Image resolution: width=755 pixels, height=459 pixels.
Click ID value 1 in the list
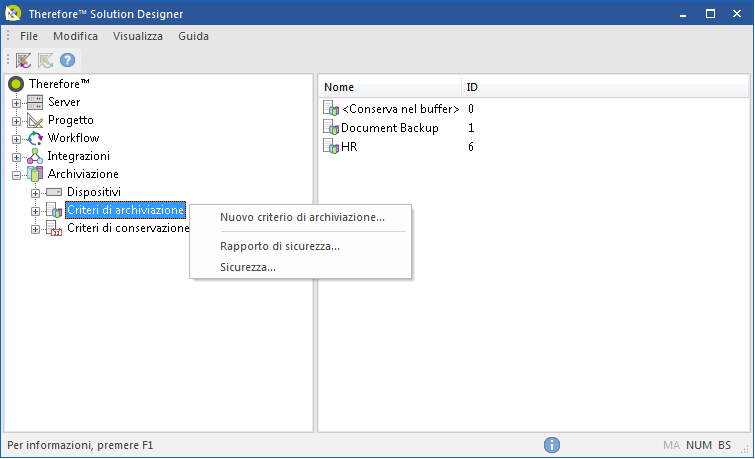coord(471,128)
